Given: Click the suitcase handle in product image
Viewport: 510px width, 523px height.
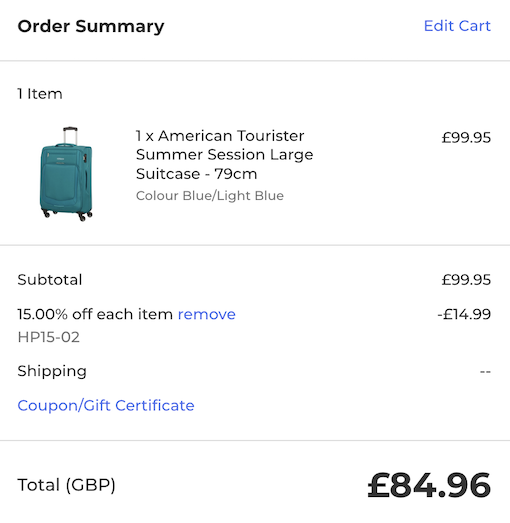Looking at the screenshot, I should click(70, 135).
